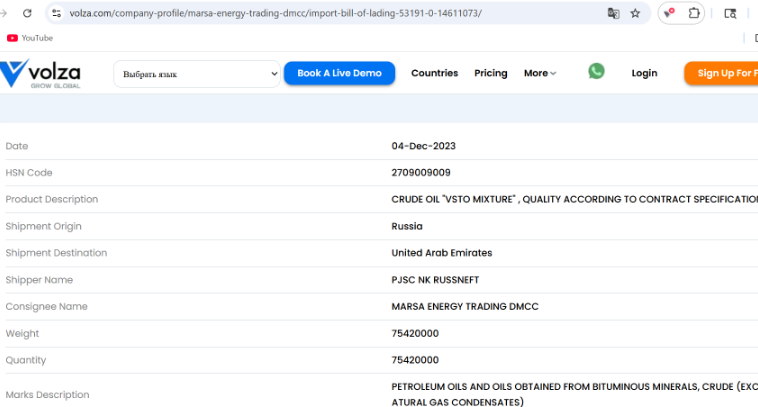The height and width of the screenshot is (407, 758).
Task: Click the Weight value 75420000
Action: point(415,334)
